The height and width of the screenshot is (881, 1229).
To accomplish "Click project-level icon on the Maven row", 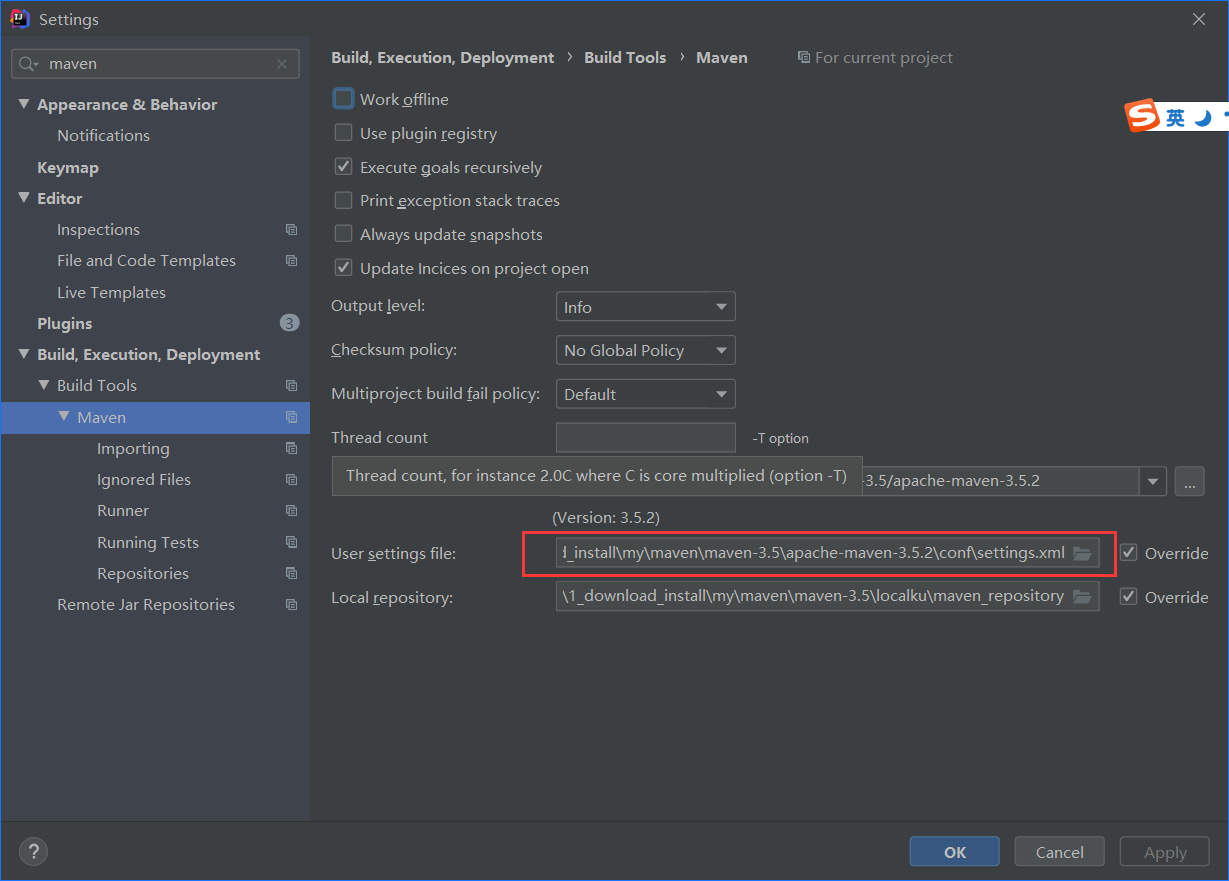I will [291, 417].
